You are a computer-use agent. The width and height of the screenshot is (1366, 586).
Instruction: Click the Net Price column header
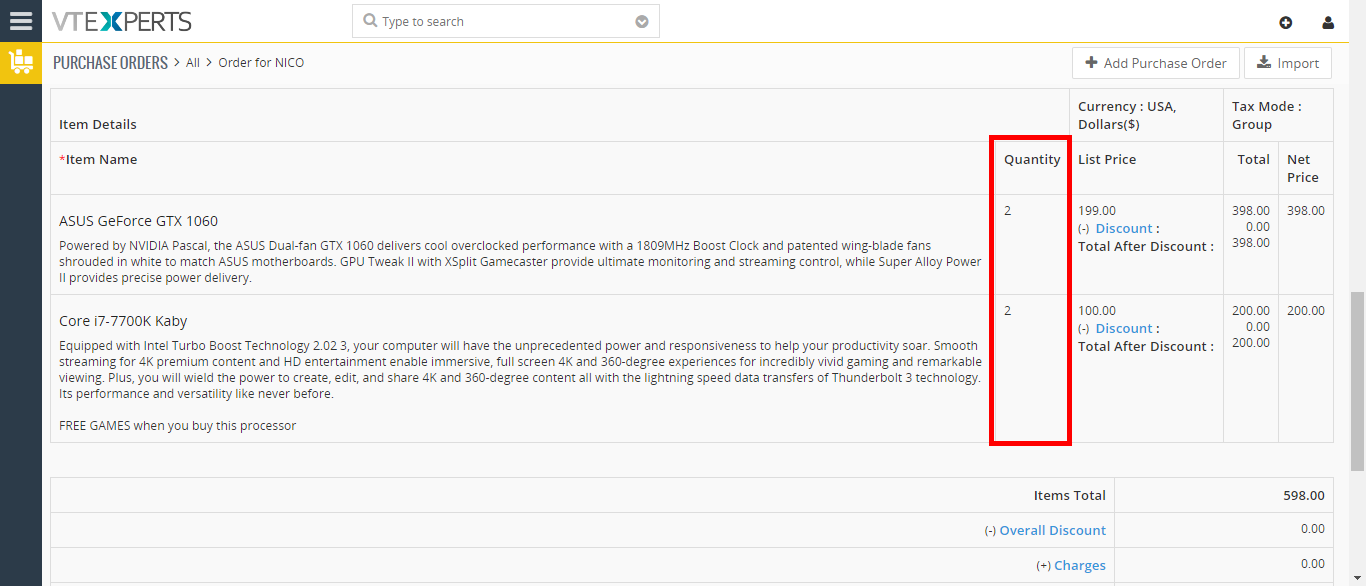click(x=1303, y=168)
